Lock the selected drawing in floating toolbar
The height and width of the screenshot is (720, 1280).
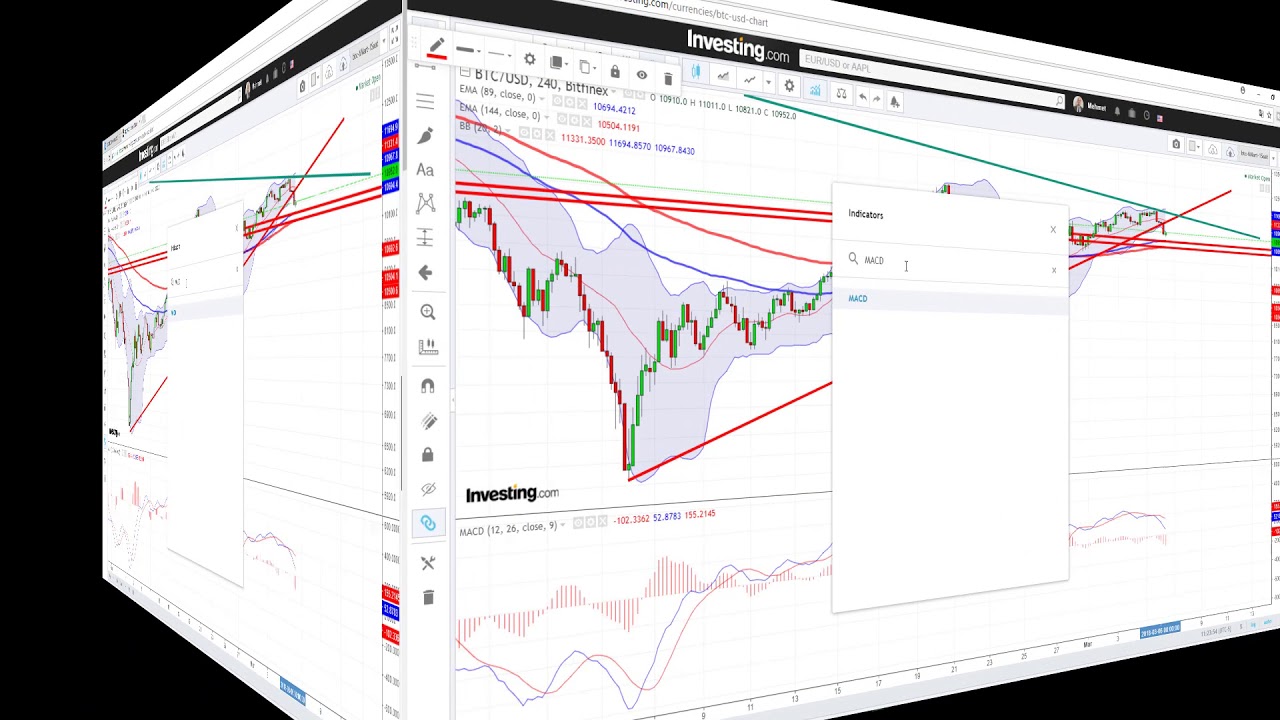click(615, 72)
